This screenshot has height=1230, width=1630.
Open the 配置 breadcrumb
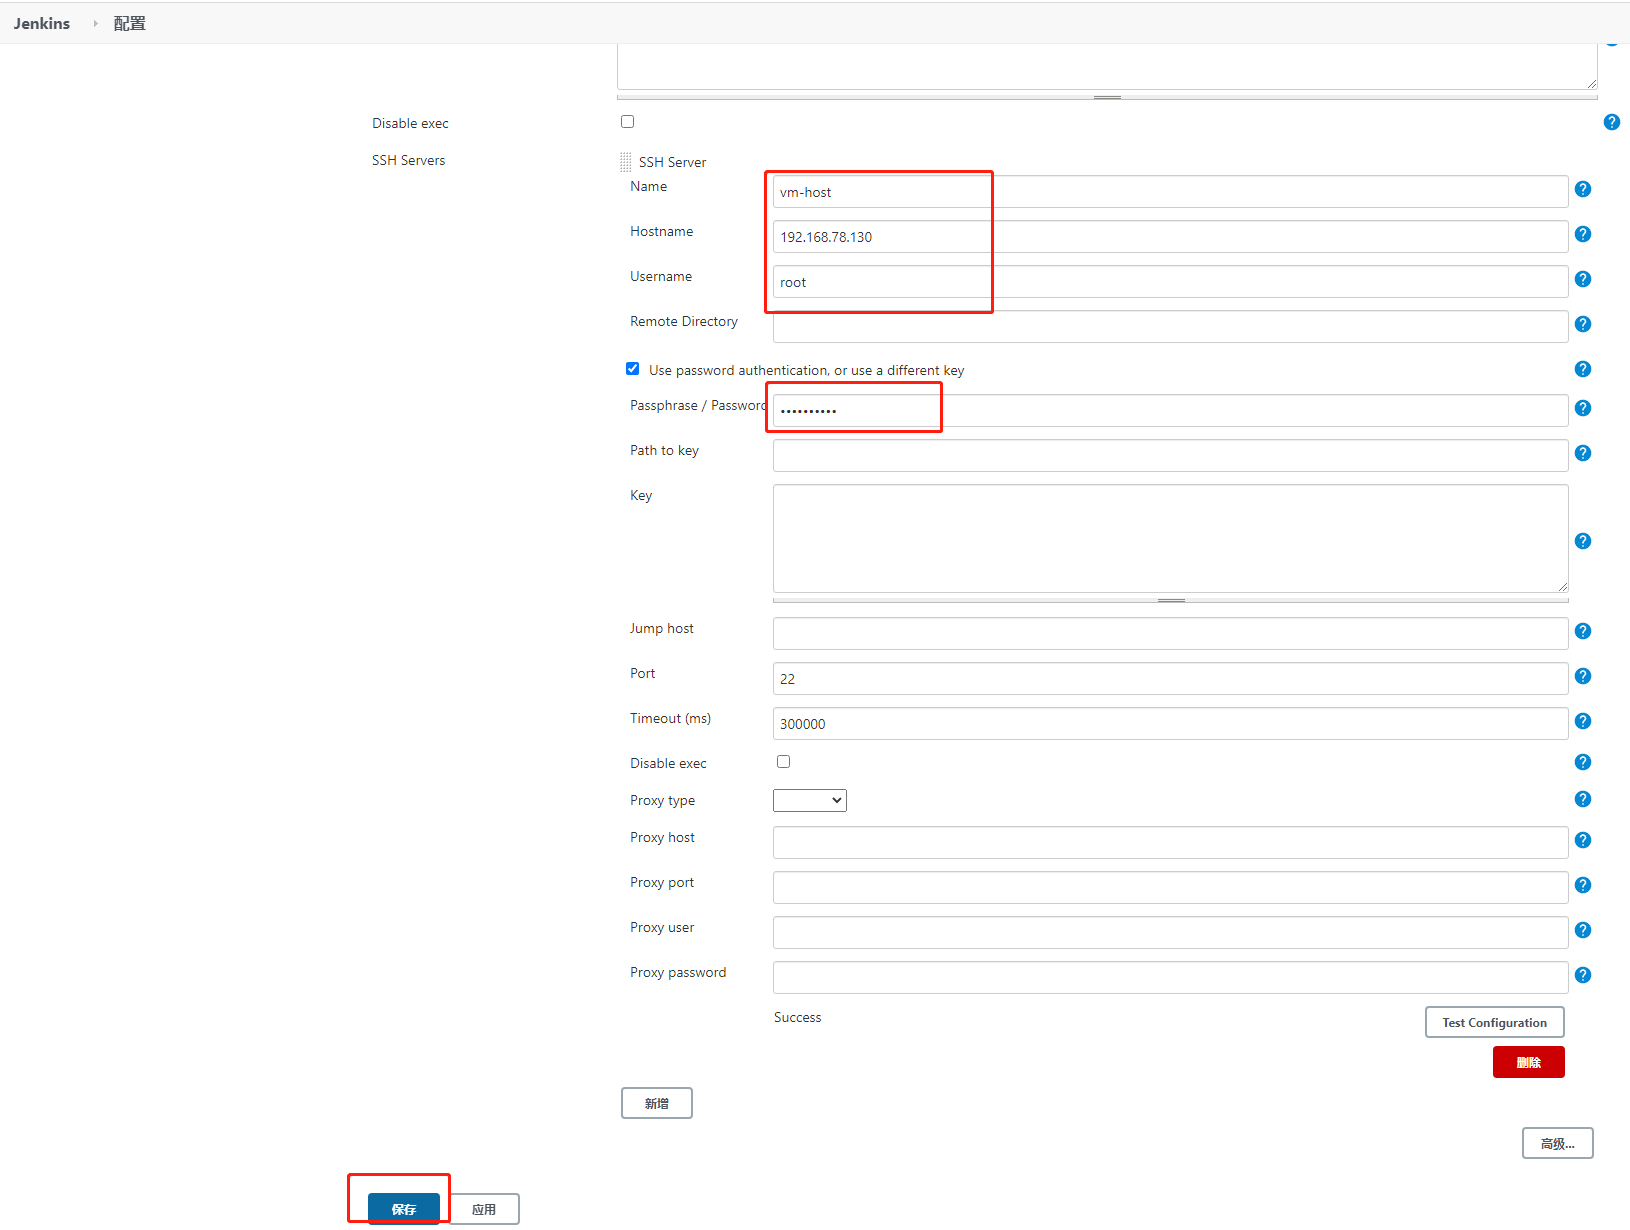tap(129, 23)
